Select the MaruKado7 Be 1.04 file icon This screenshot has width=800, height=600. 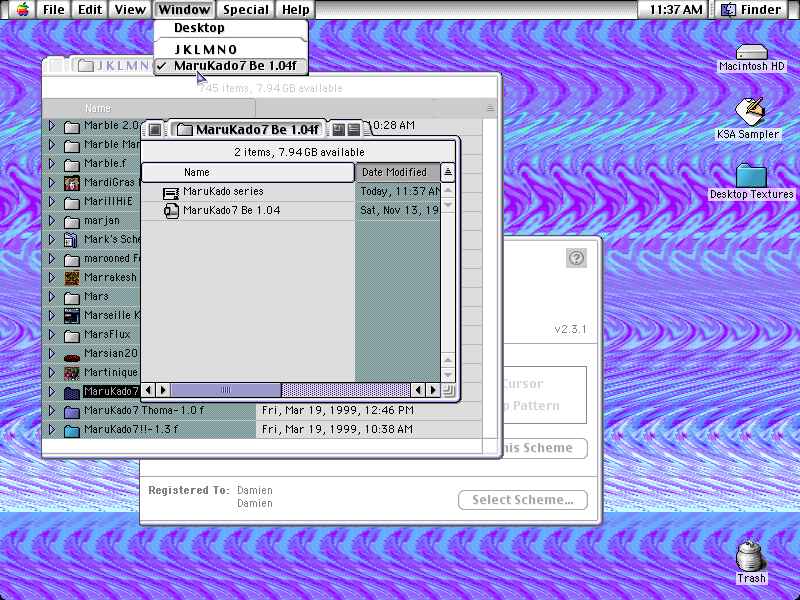(171, 211)
